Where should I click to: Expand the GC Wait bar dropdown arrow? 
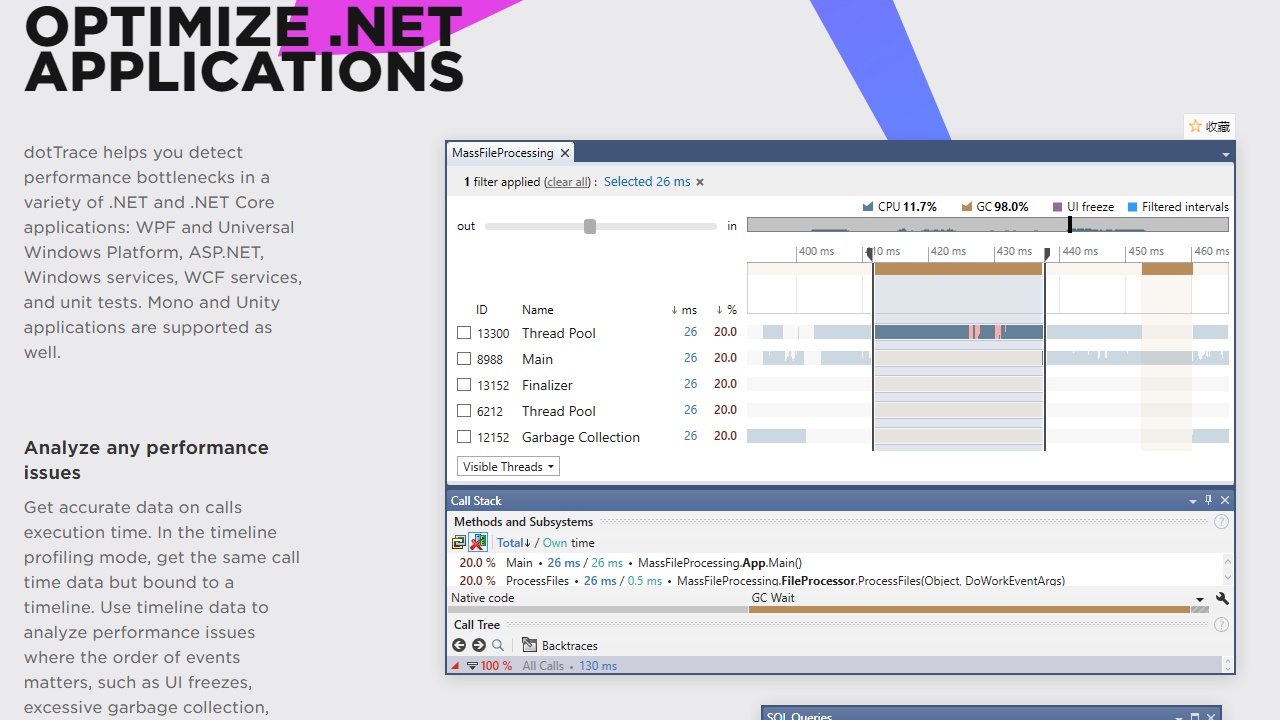click(x=1200, y=599)
